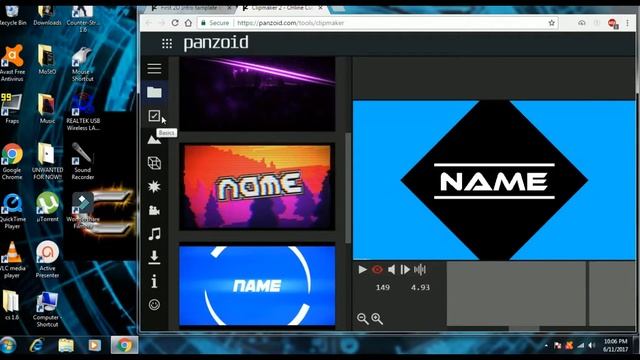Open Chrome three-dot menu
The image size is (640, 360).
click(627, 23)
